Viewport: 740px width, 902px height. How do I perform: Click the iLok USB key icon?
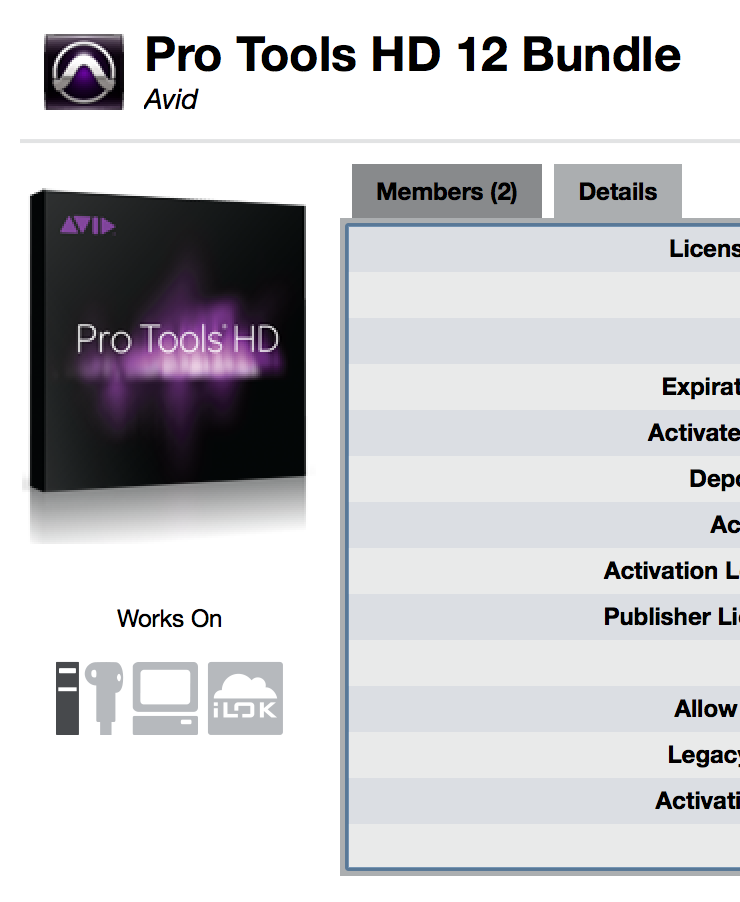pos(105,698)
